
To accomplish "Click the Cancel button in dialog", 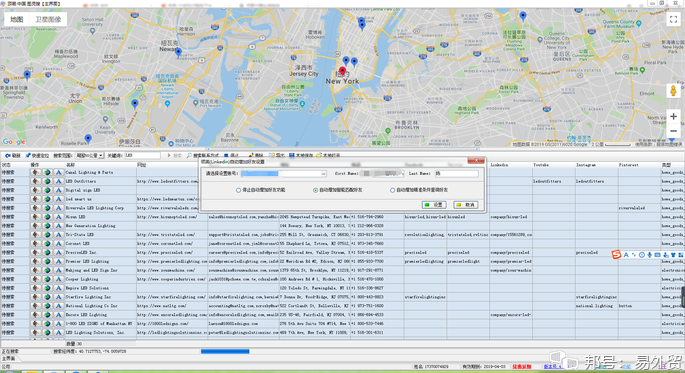I will coord(466,205).
